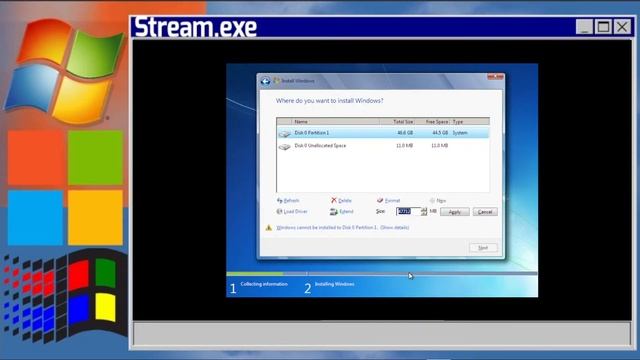The width and height of the screenshot is (640, 360).
Task: Click the Extend partition icon
Action: (x=333, y=211)
